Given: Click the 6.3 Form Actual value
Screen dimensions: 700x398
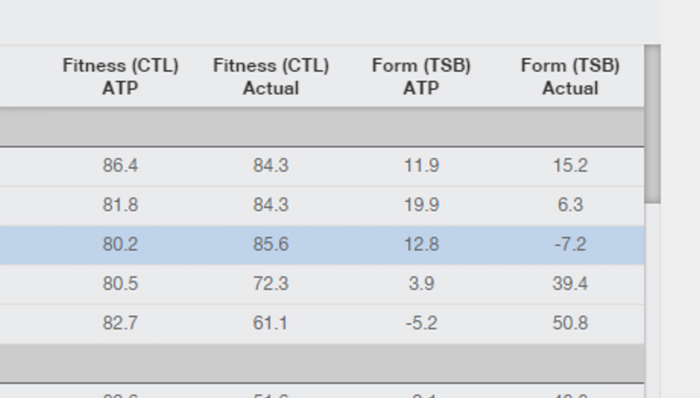Looking at the screenshot, I should (571, 205).
